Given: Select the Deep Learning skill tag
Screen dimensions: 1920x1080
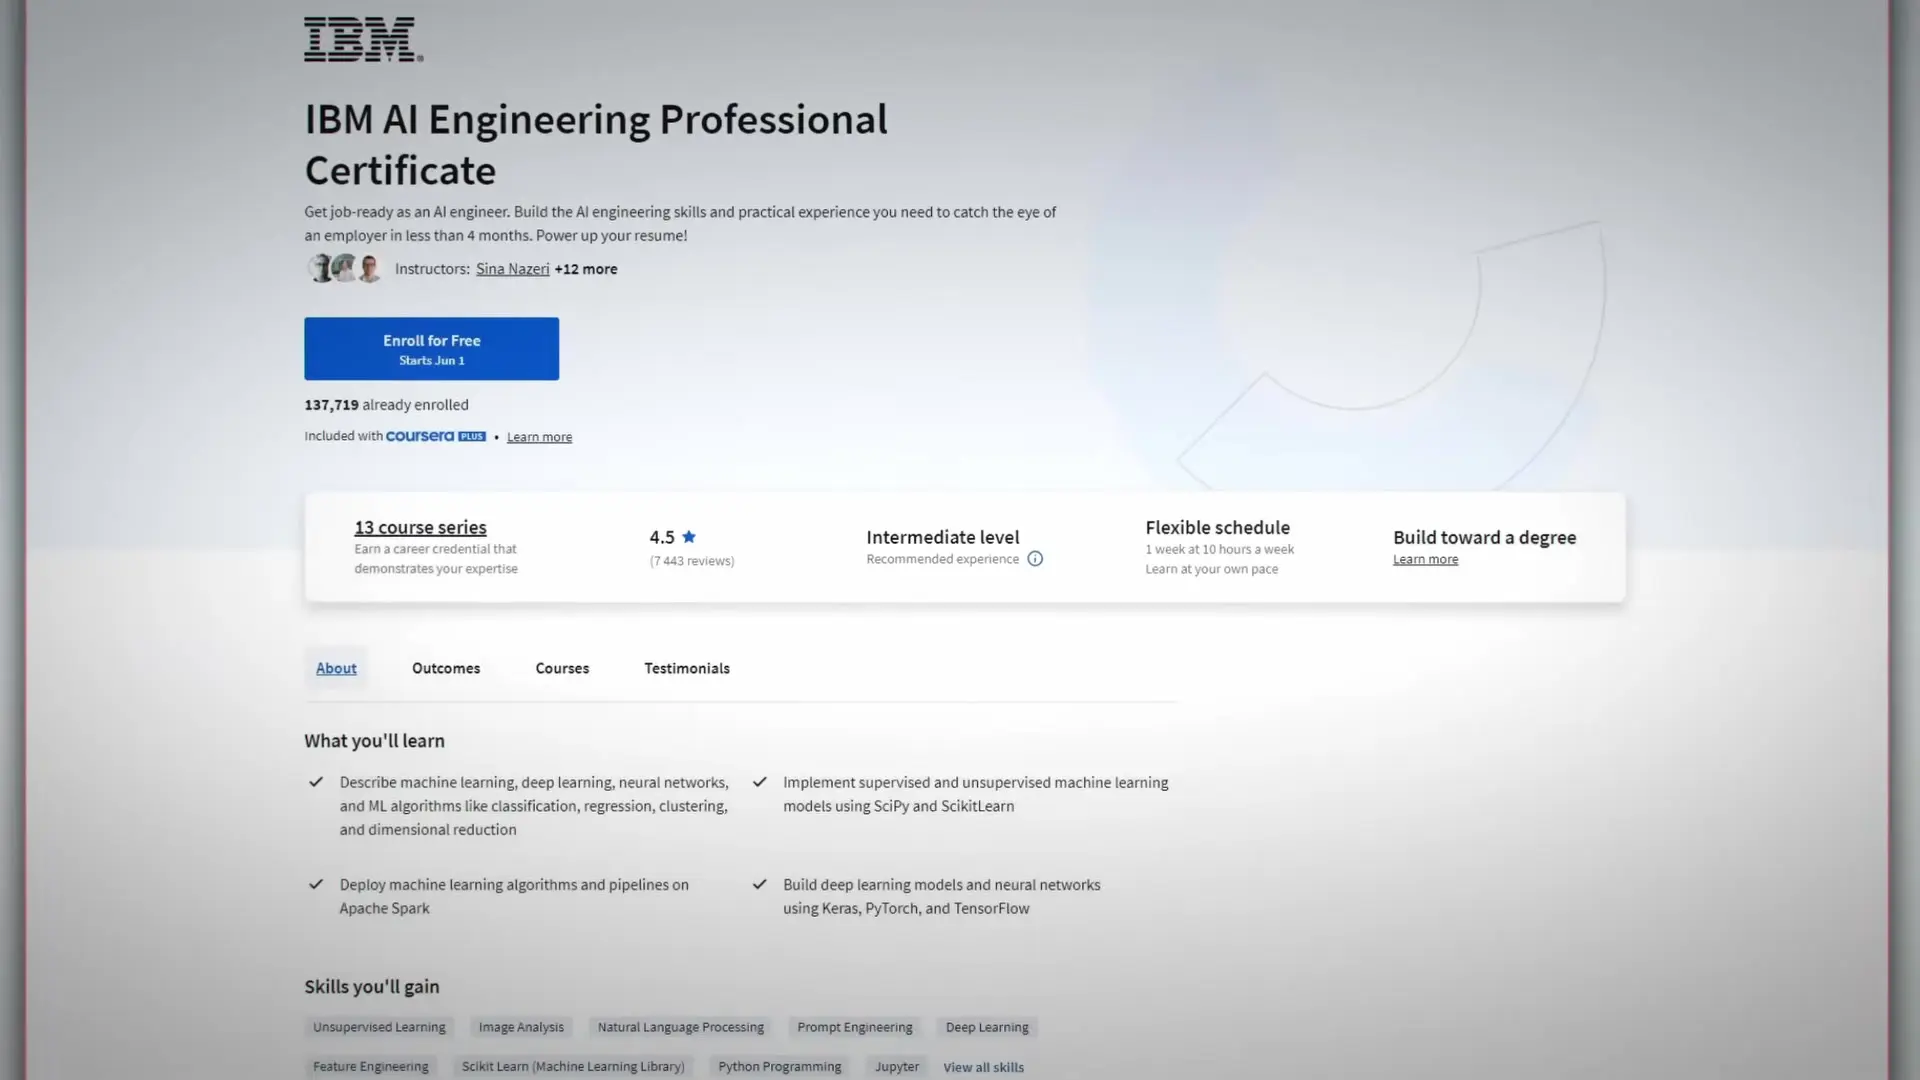Looking at the screenshot, I should coord(987,1027).
